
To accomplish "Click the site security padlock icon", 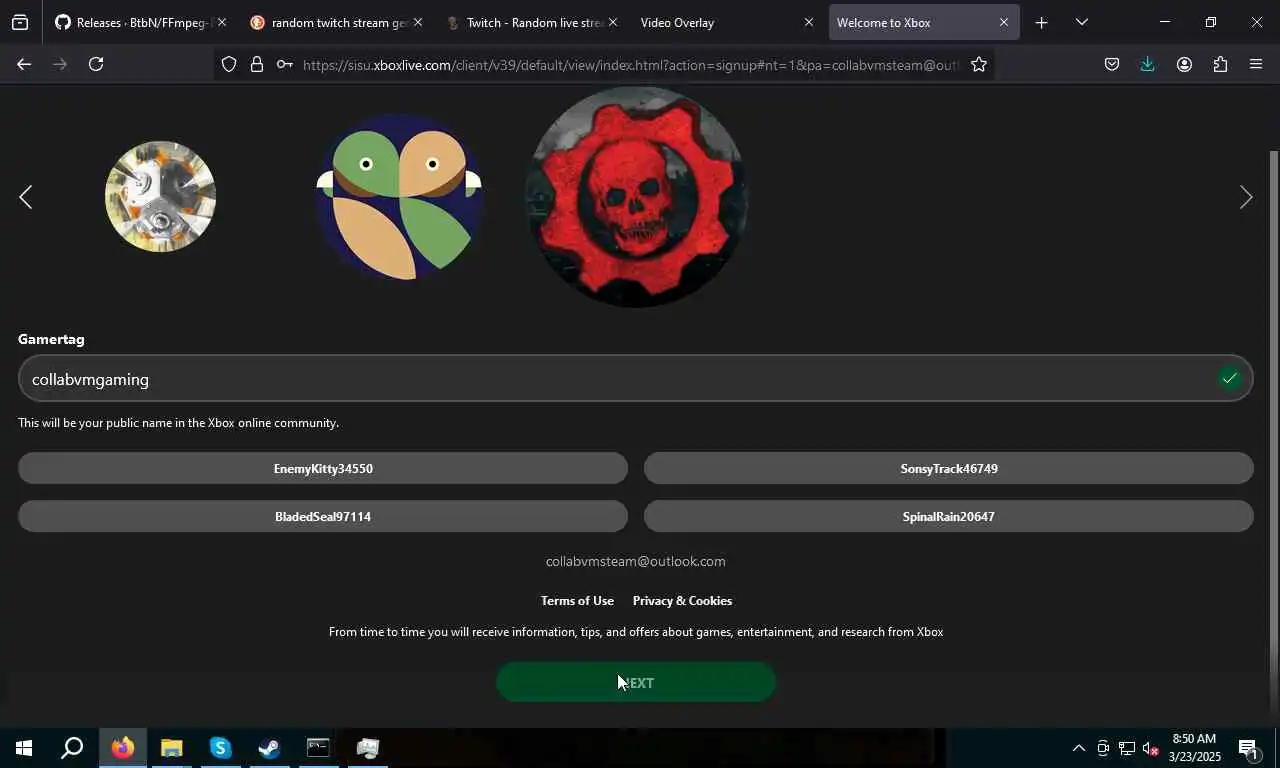I will (257, 64).
